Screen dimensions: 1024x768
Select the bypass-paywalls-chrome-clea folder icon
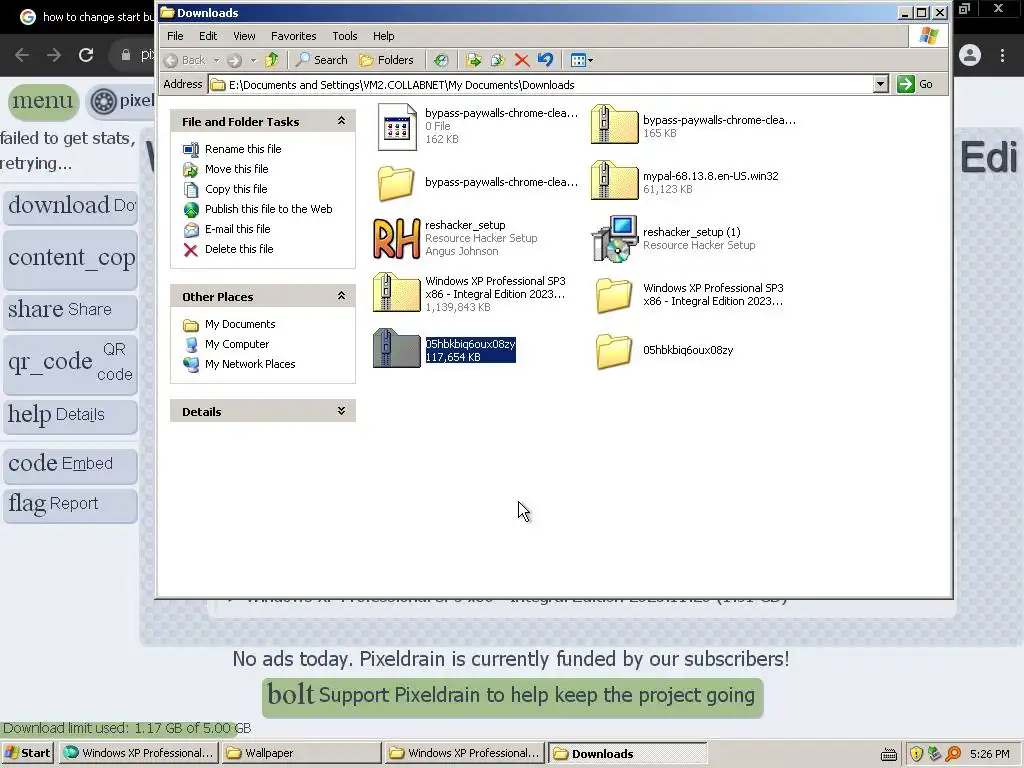click(x=396, y=183)
